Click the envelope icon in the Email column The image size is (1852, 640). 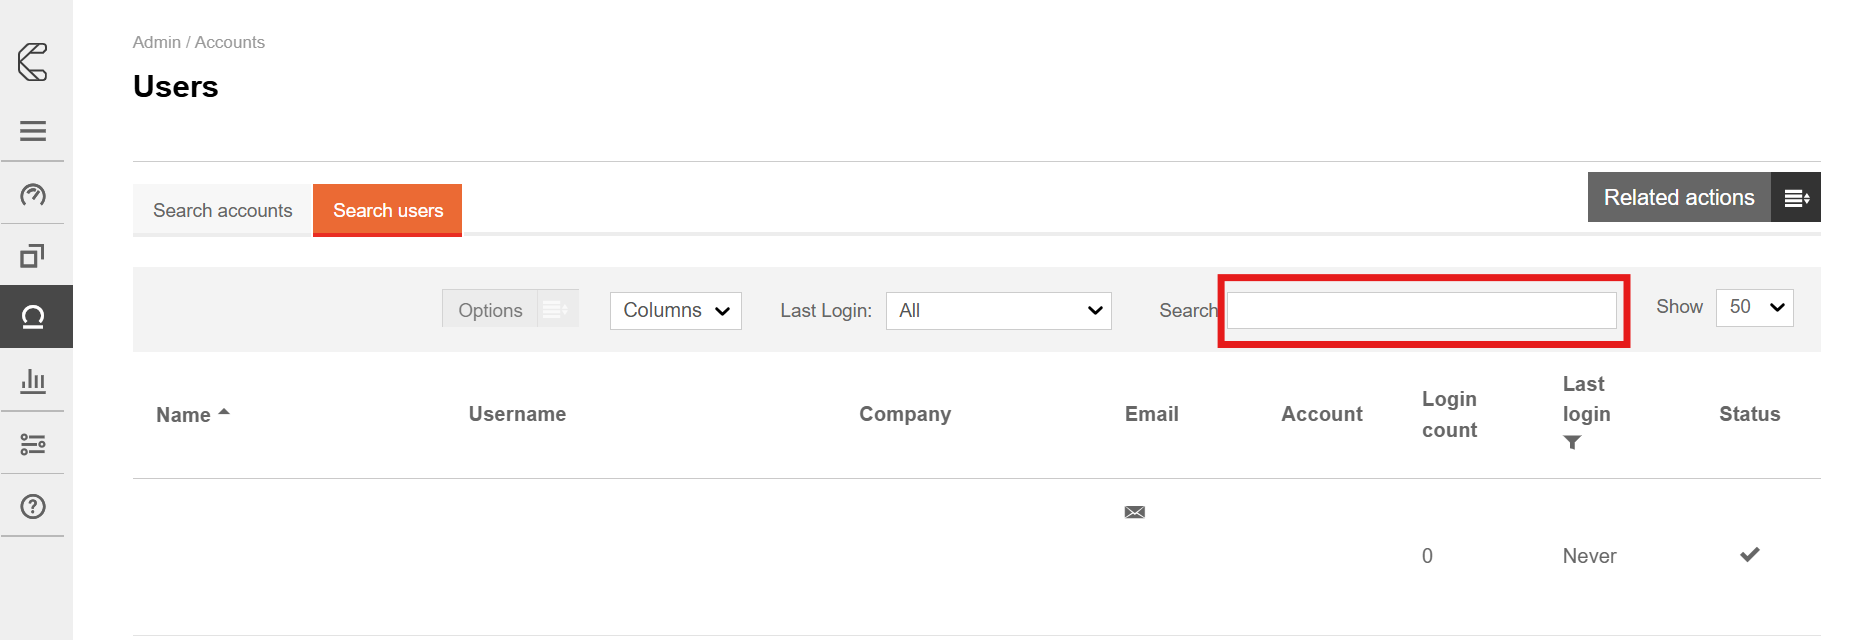pyautogui.click(x=1134, y=512)
